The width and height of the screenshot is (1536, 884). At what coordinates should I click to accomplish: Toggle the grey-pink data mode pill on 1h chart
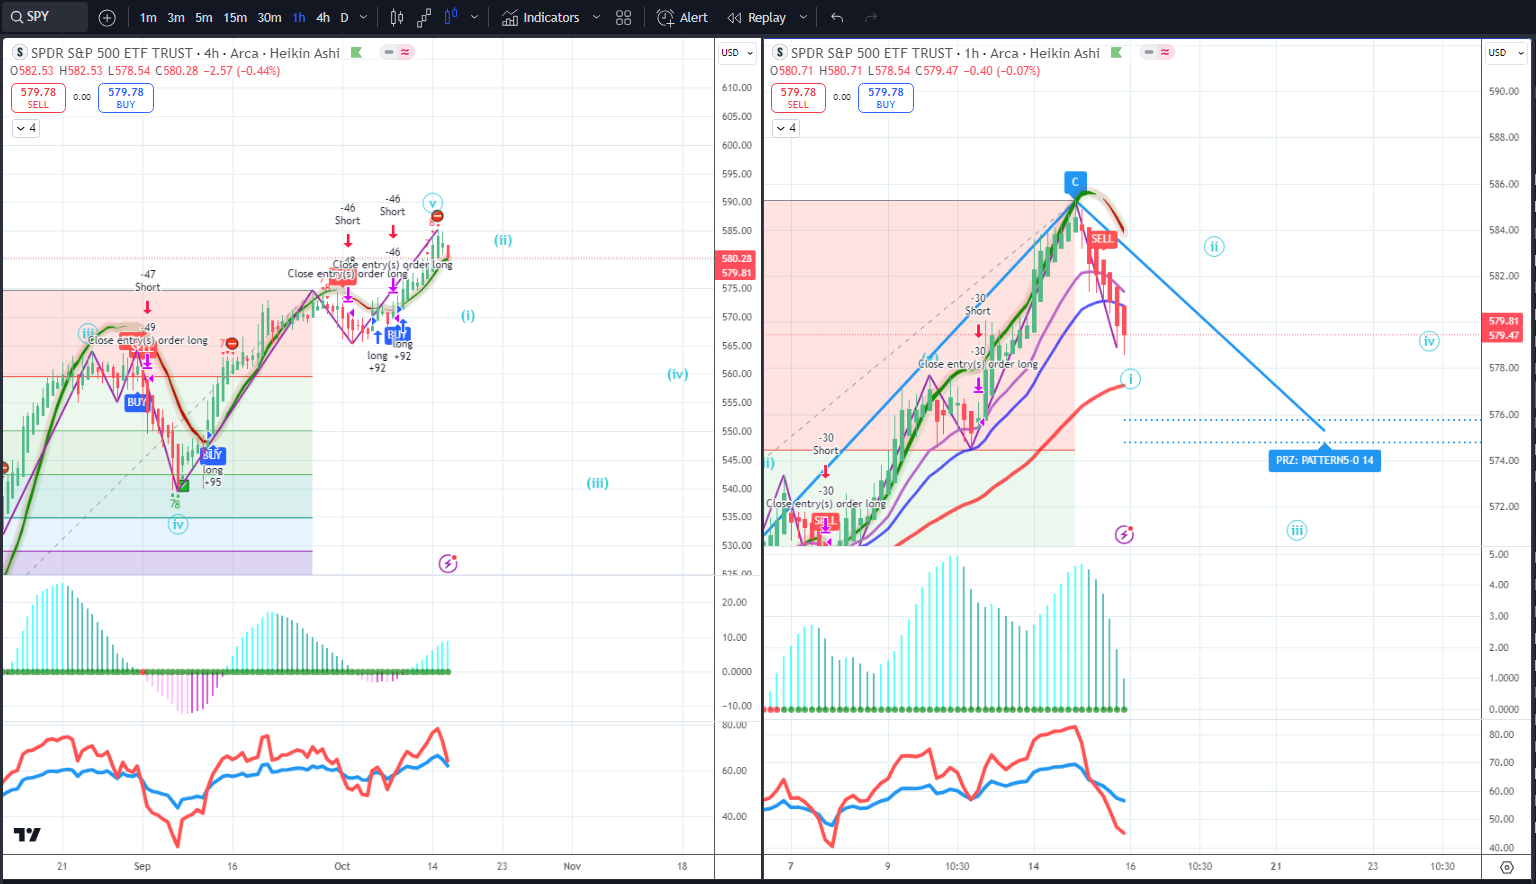(x=1158, y=52)
